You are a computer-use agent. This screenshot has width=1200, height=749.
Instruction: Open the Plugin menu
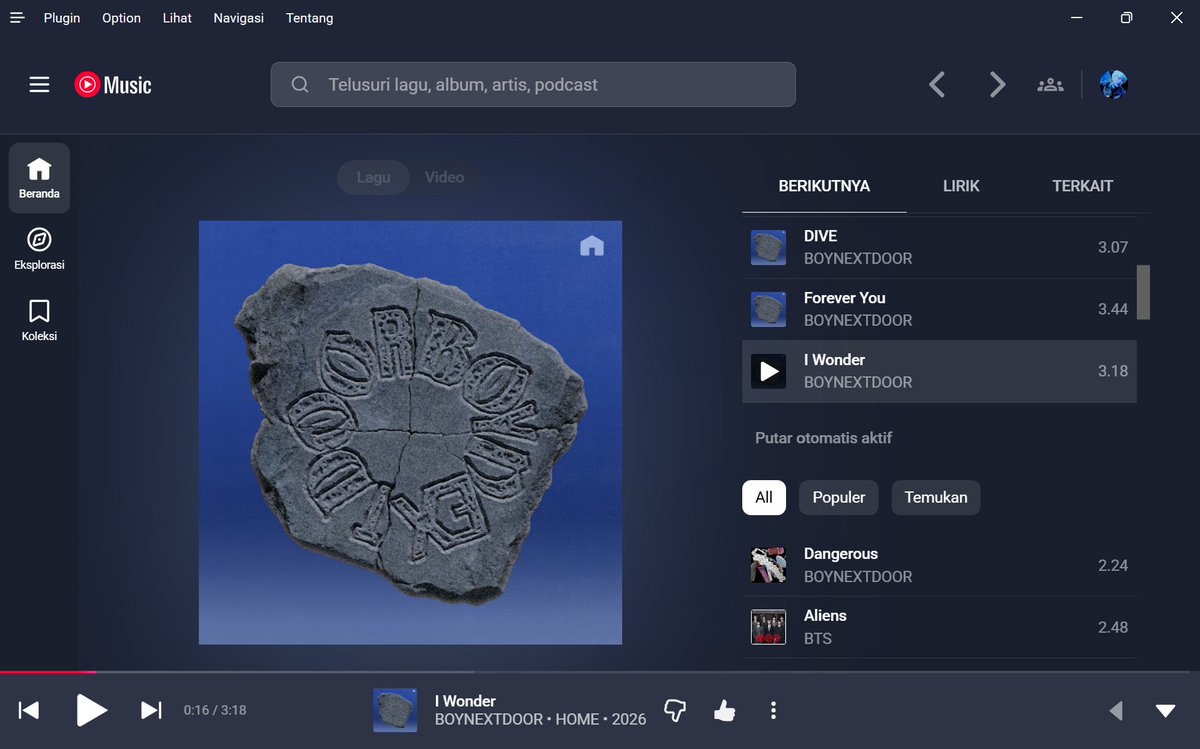pos(62,18)
